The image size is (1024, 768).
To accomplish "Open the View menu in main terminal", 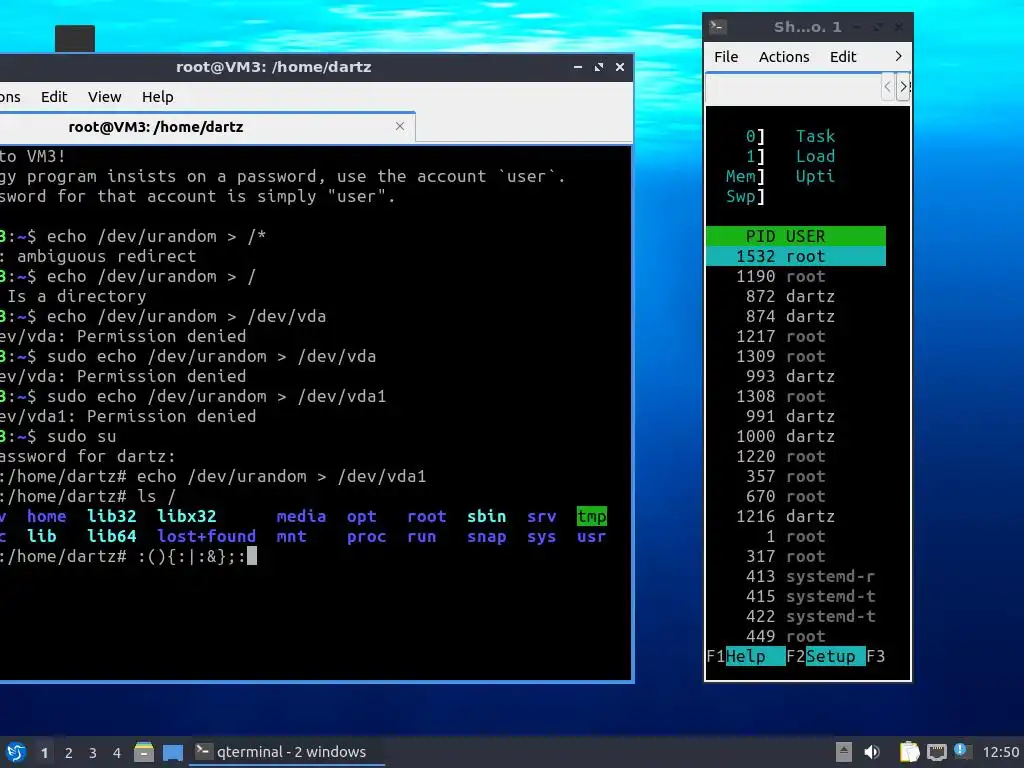I will pyautogui.click(x=104, y=97).
